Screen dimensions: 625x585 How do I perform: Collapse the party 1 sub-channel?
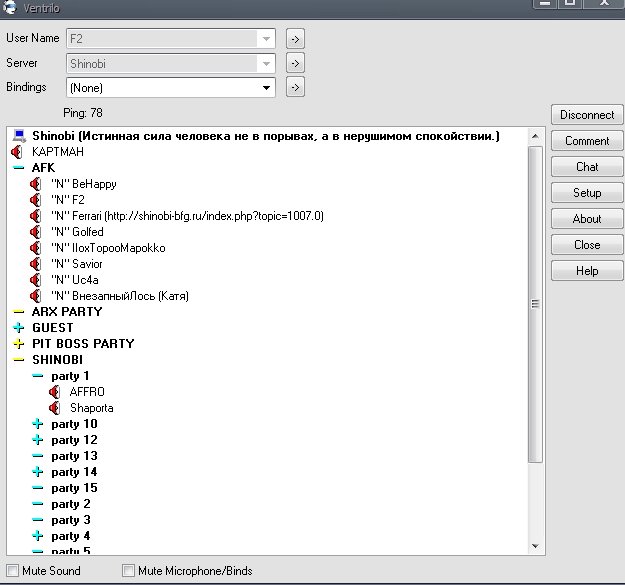pyautogui.click(x=37, y=376)
